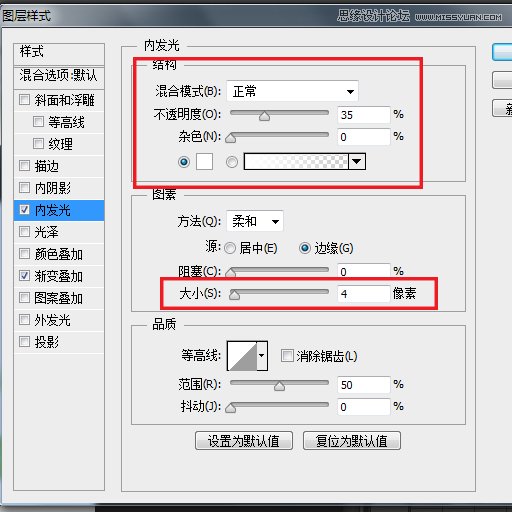The image size is (512, 512).
Task: Open the 等高线 contour picker arrow
Action: [262, 356]
